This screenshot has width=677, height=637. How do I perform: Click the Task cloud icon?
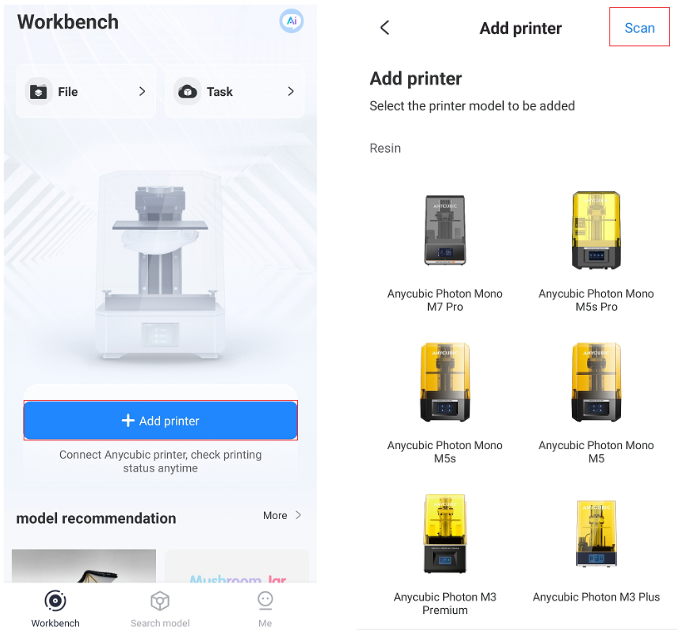click(x=187, y=92)
